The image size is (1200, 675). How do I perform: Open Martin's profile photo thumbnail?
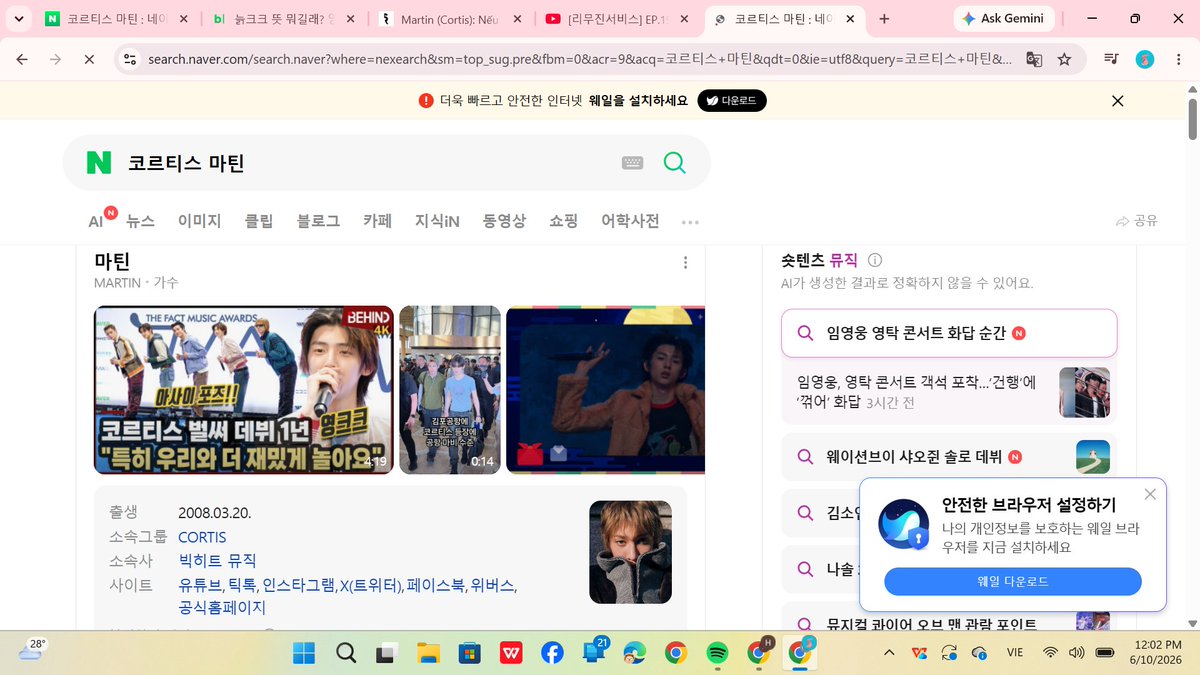[630, 552]
